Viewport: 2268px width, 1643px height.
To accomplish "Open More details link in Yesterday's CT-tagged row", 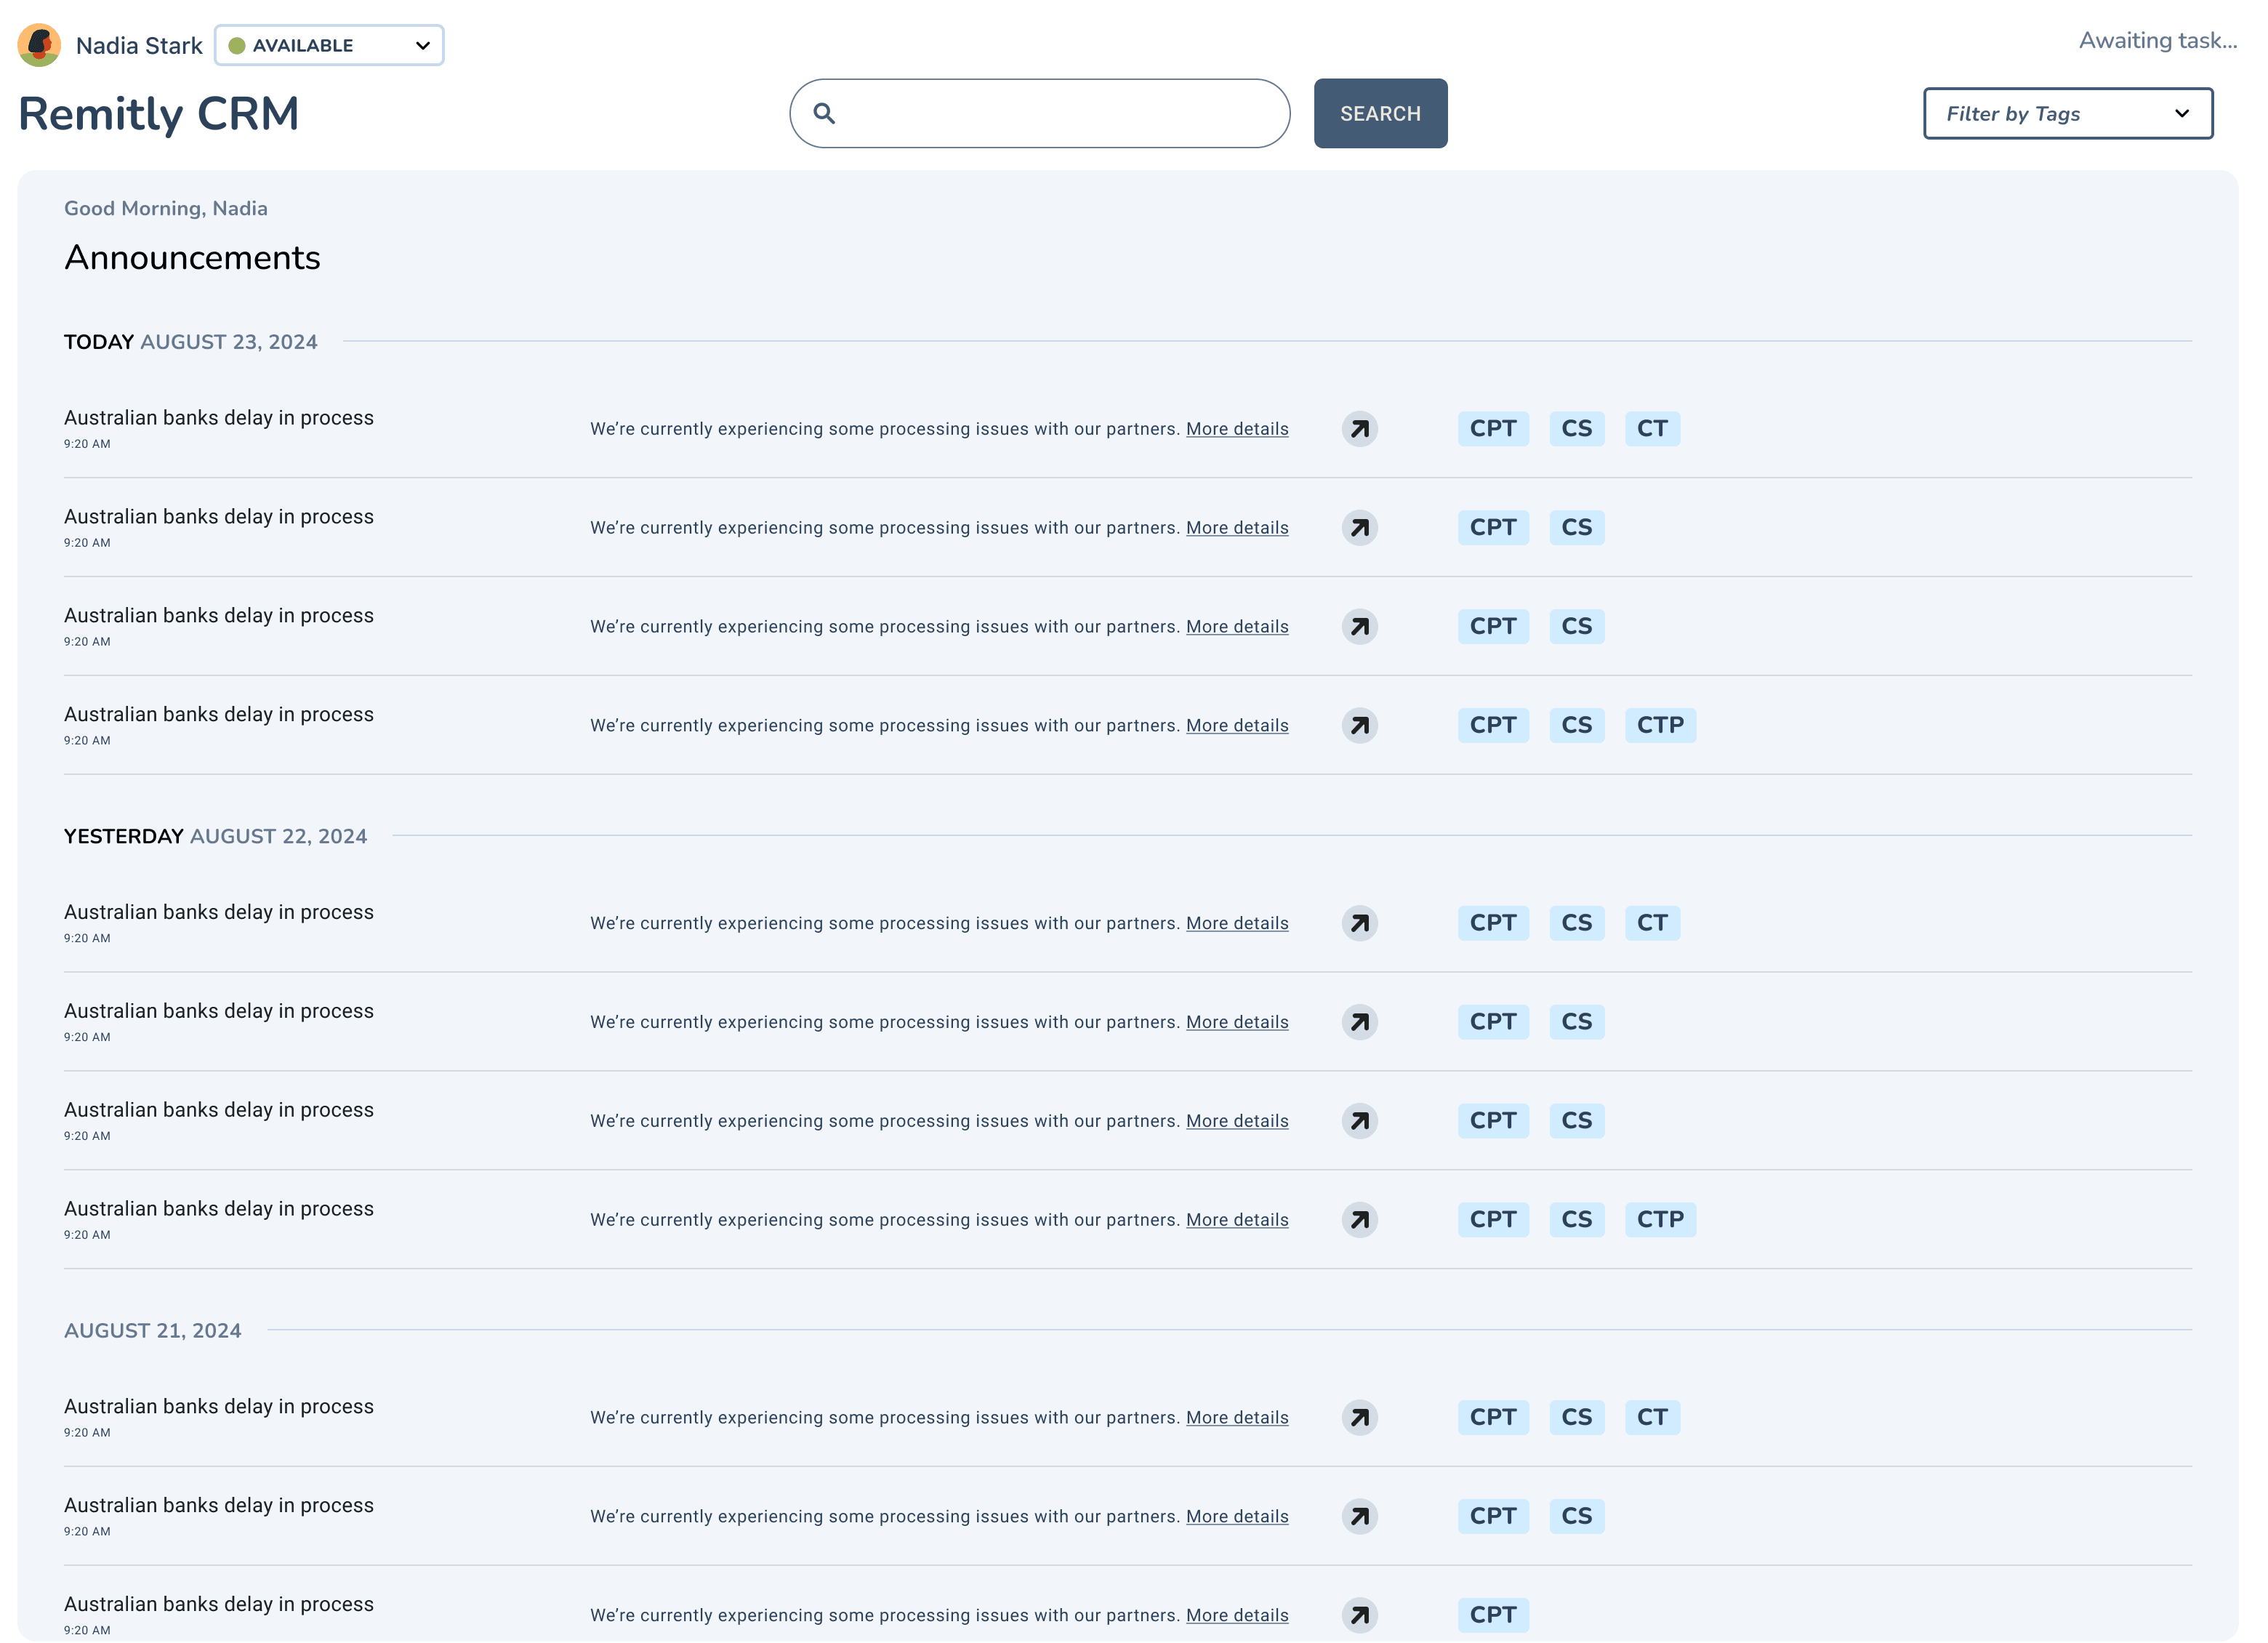I will pos(1237,924).
